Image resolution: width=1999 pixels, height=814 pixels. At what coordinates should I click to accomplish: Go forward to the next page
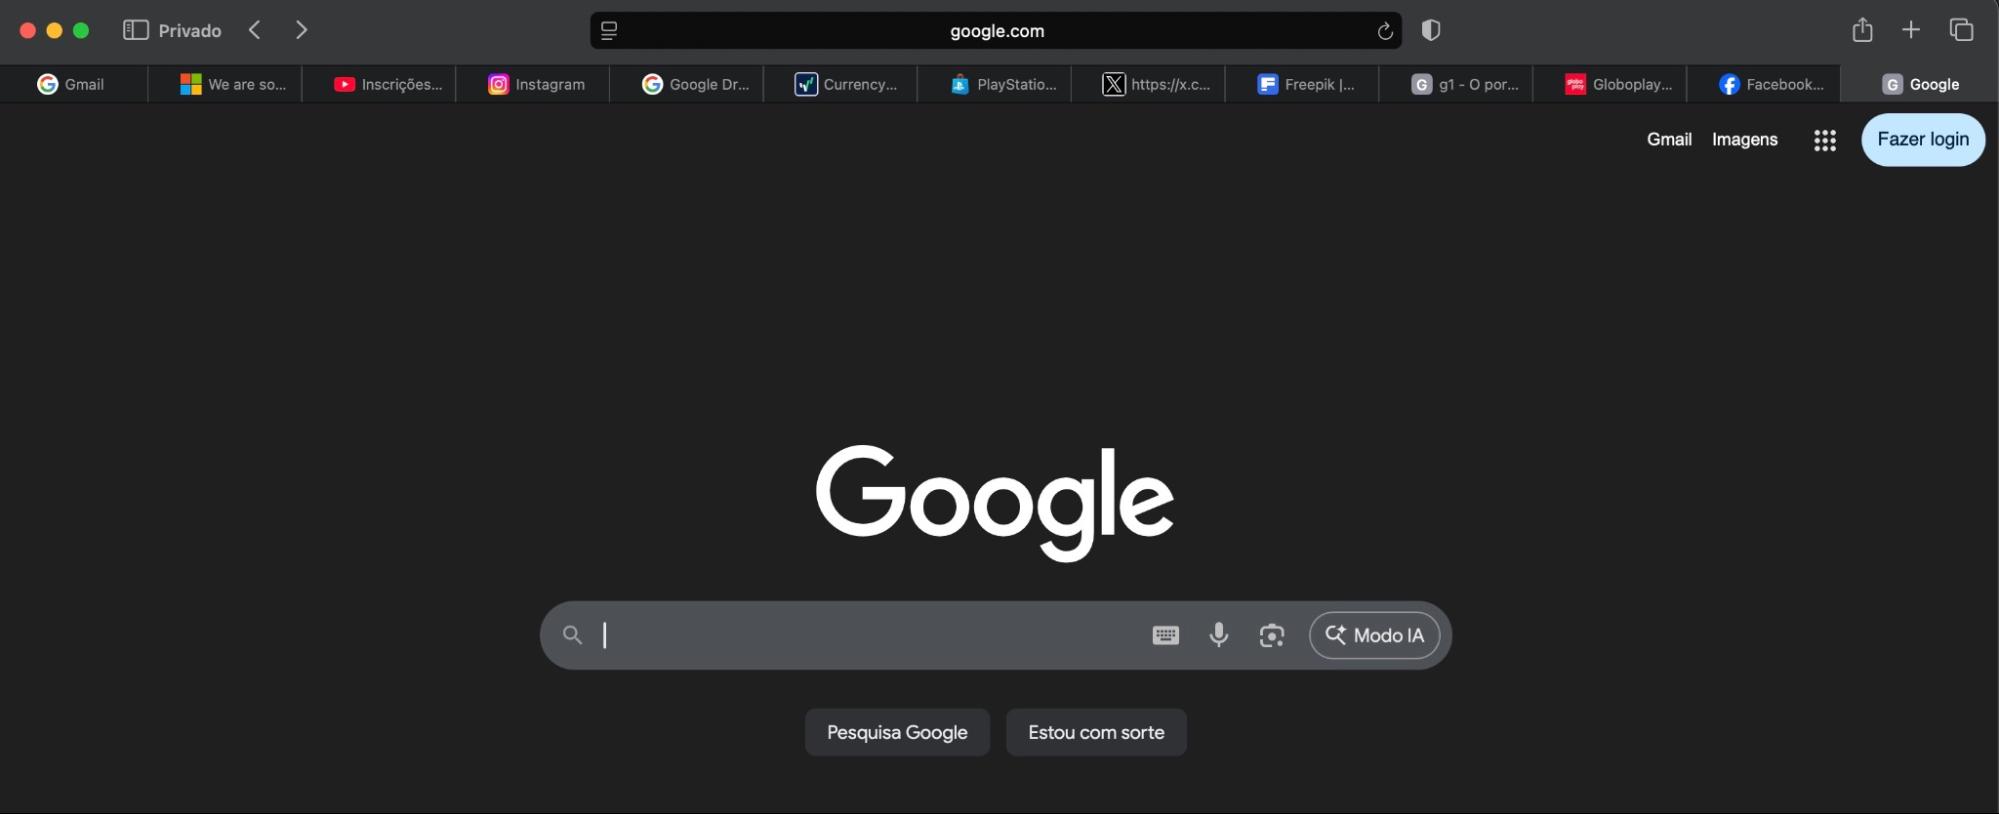(301, 30)
